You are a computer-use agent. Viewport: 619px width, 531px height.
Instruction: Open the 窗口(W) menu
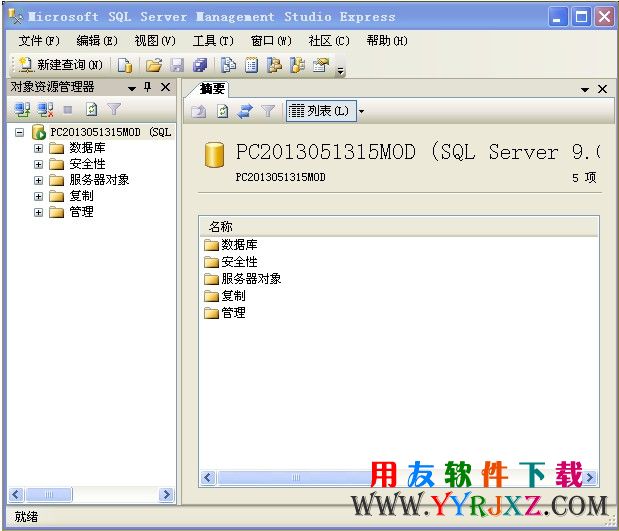(271, 41)
